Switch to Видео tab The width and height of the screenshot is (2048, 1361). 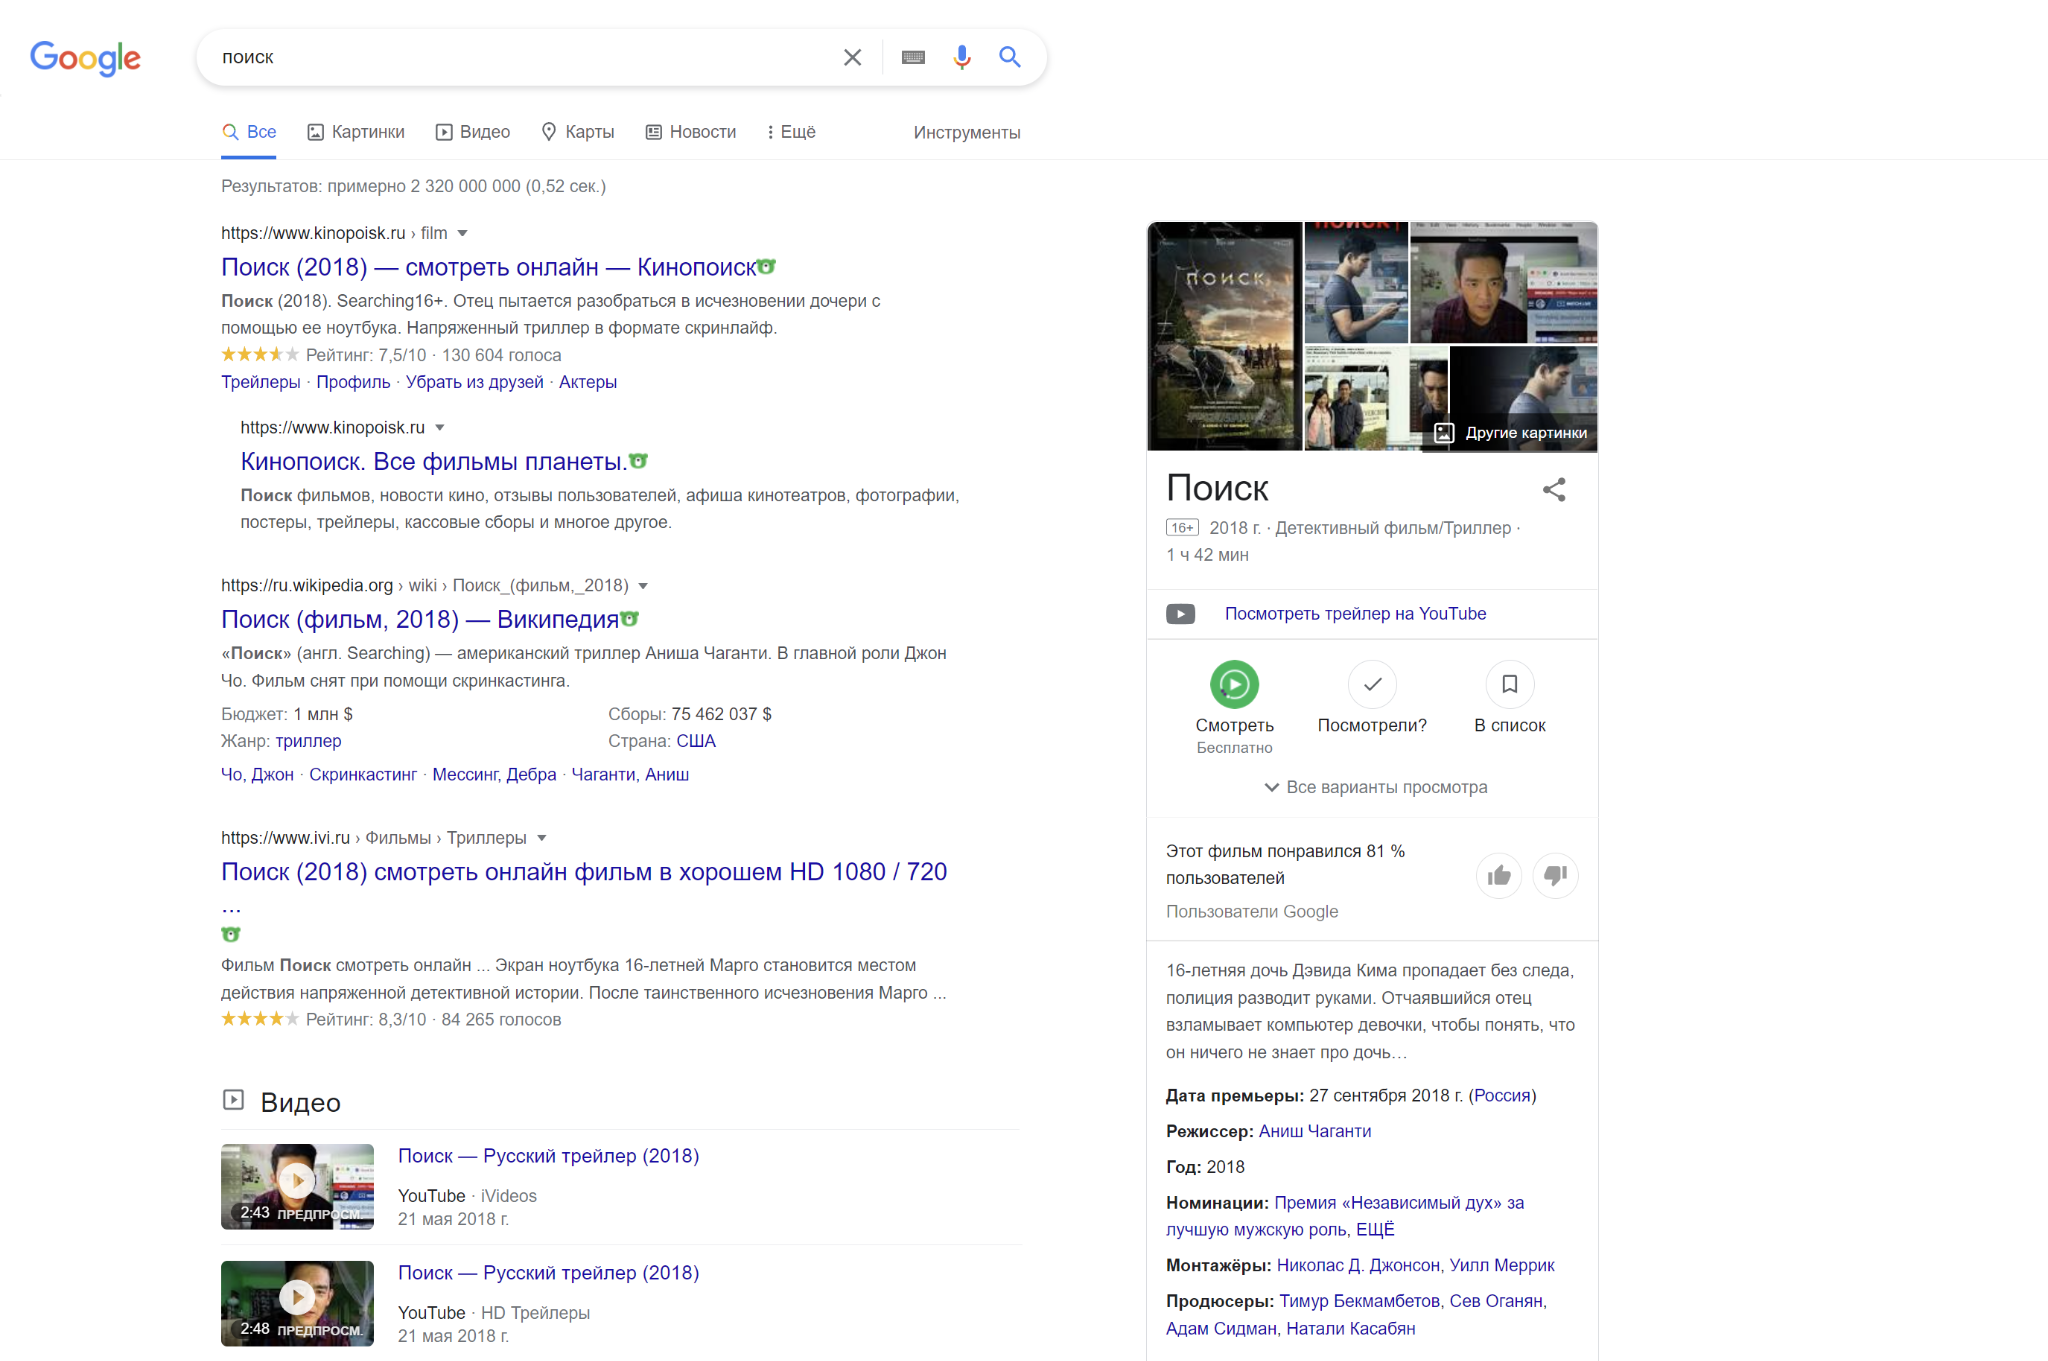click(473, 132)
